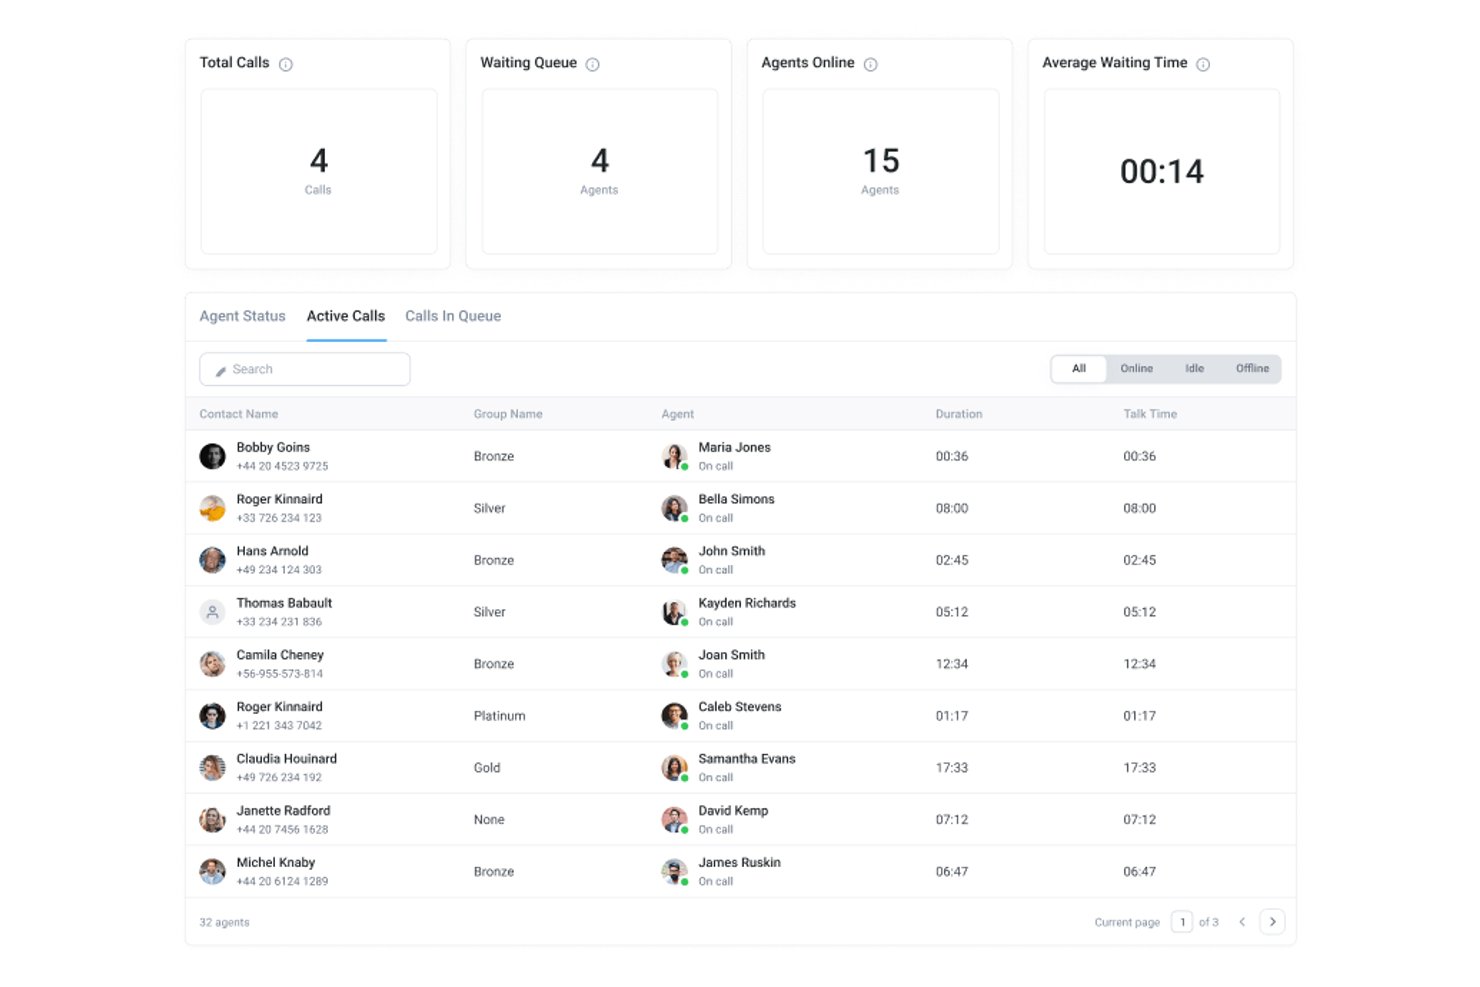Click Janette Radford's contact name
Image resolution: width=1480 pixels, height=987 pixels.
(283, 811)
